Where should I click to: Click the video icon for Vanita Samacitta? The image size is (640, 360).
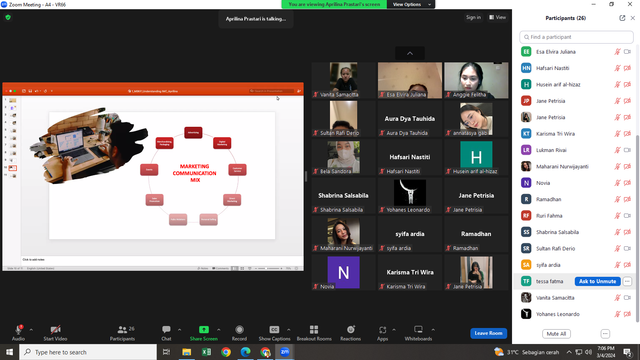coord(627,298)
